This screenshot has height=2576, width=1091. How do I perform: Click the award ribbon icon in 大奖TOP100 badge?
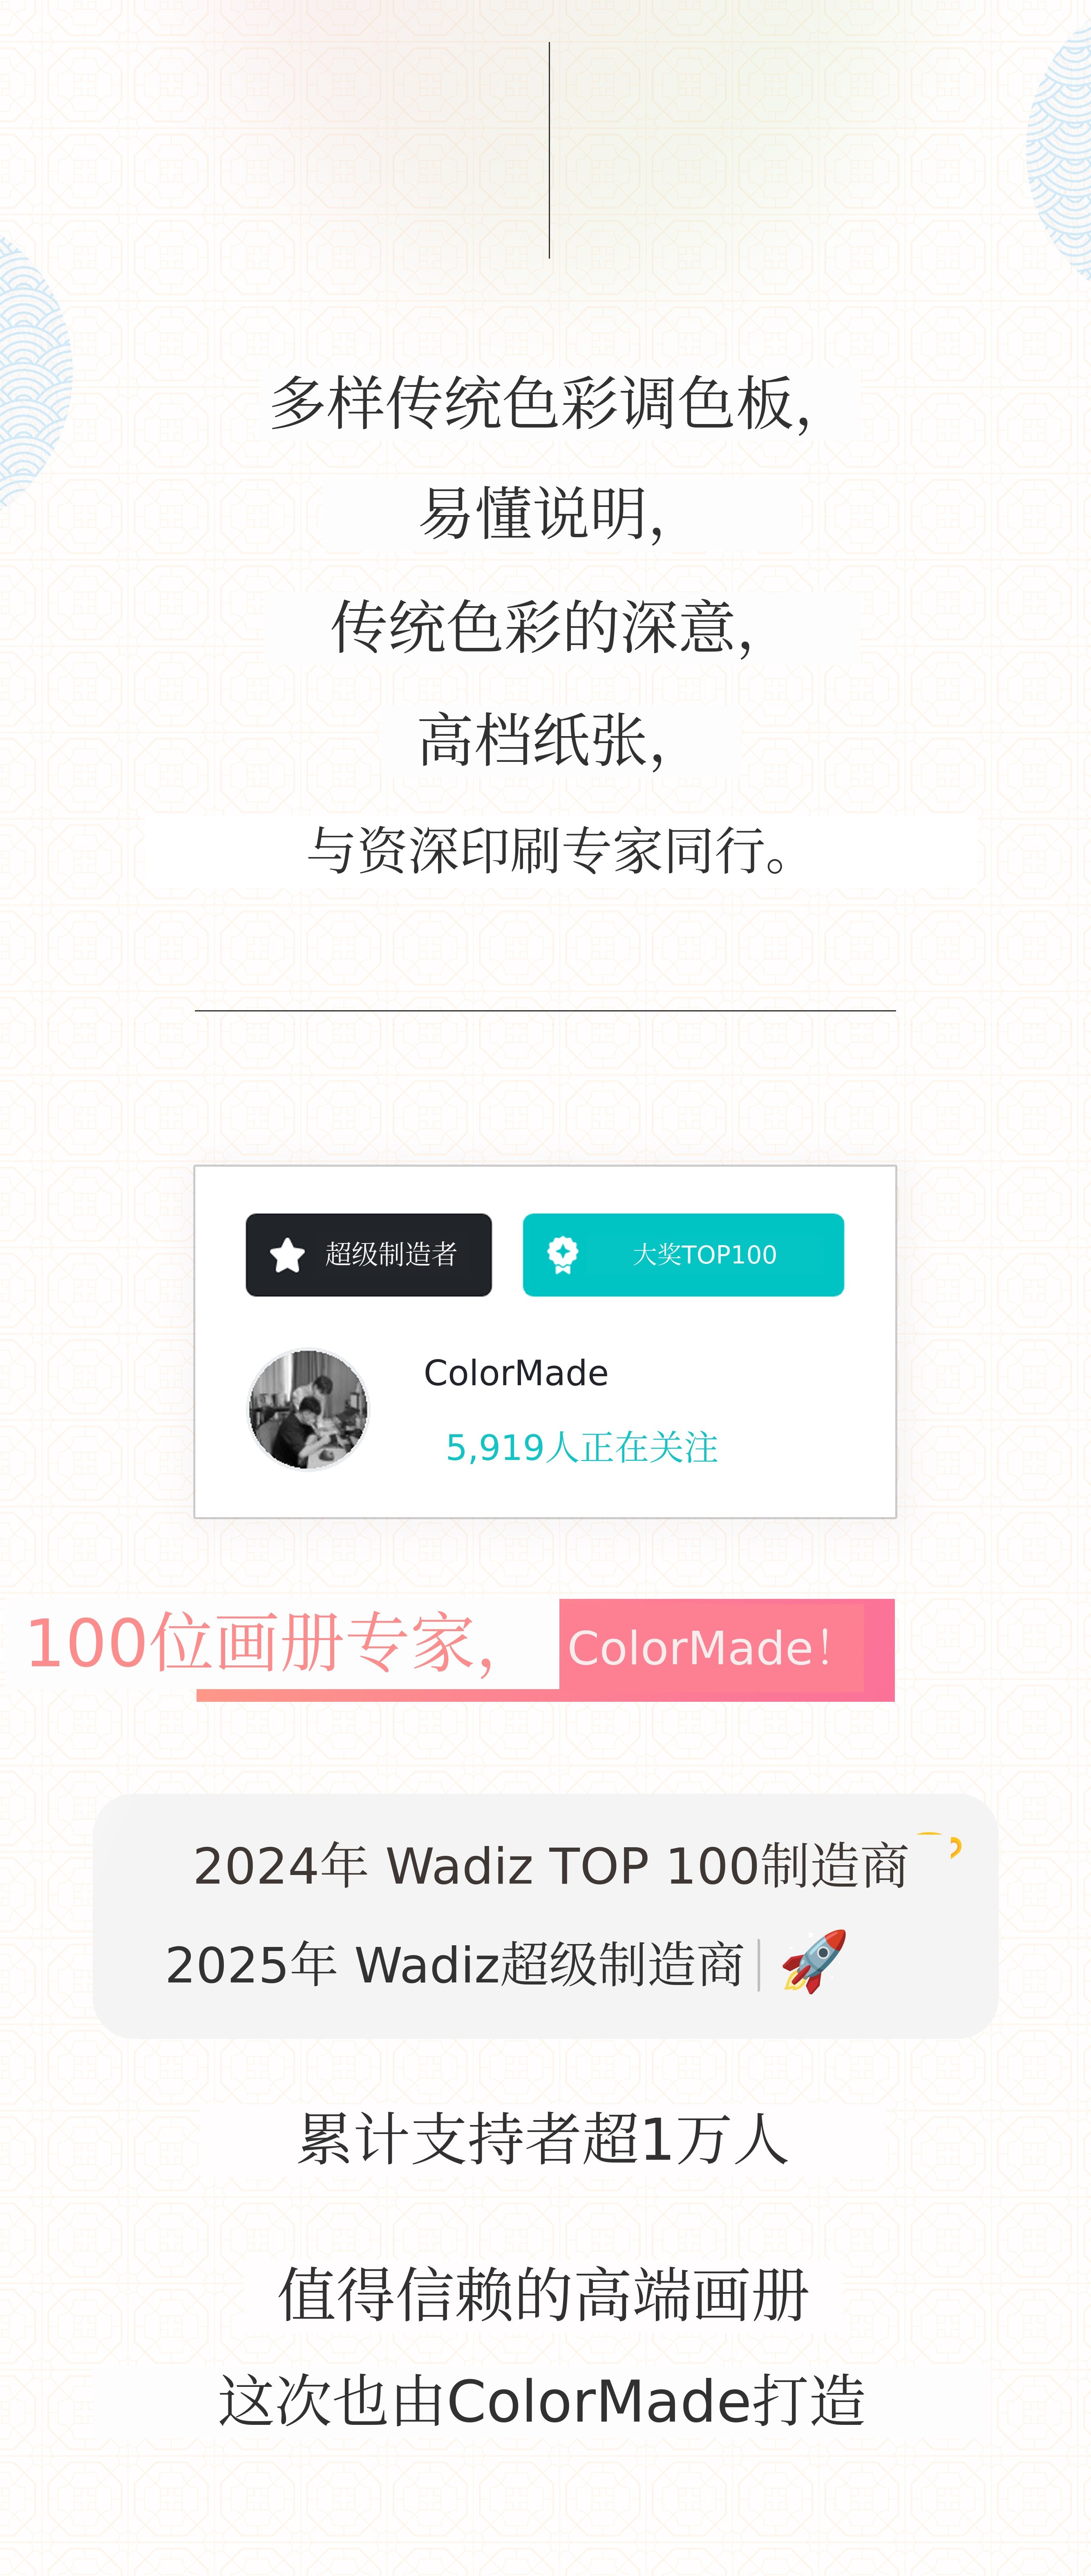(x=563, y=1255)
